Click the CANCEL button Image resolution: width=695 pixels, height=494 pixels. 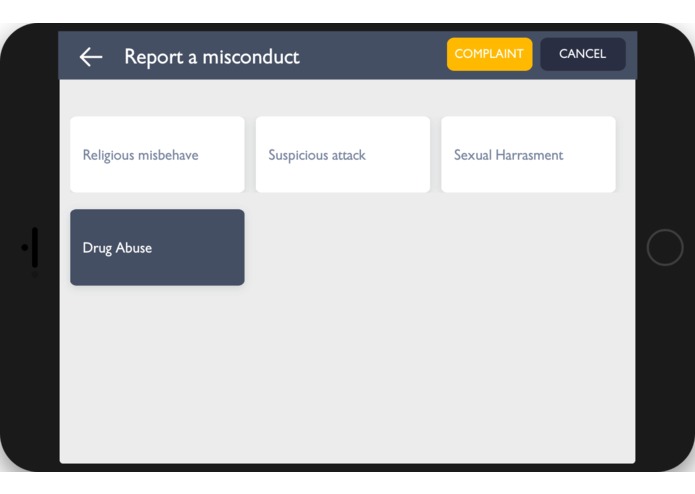click(582, 54)
